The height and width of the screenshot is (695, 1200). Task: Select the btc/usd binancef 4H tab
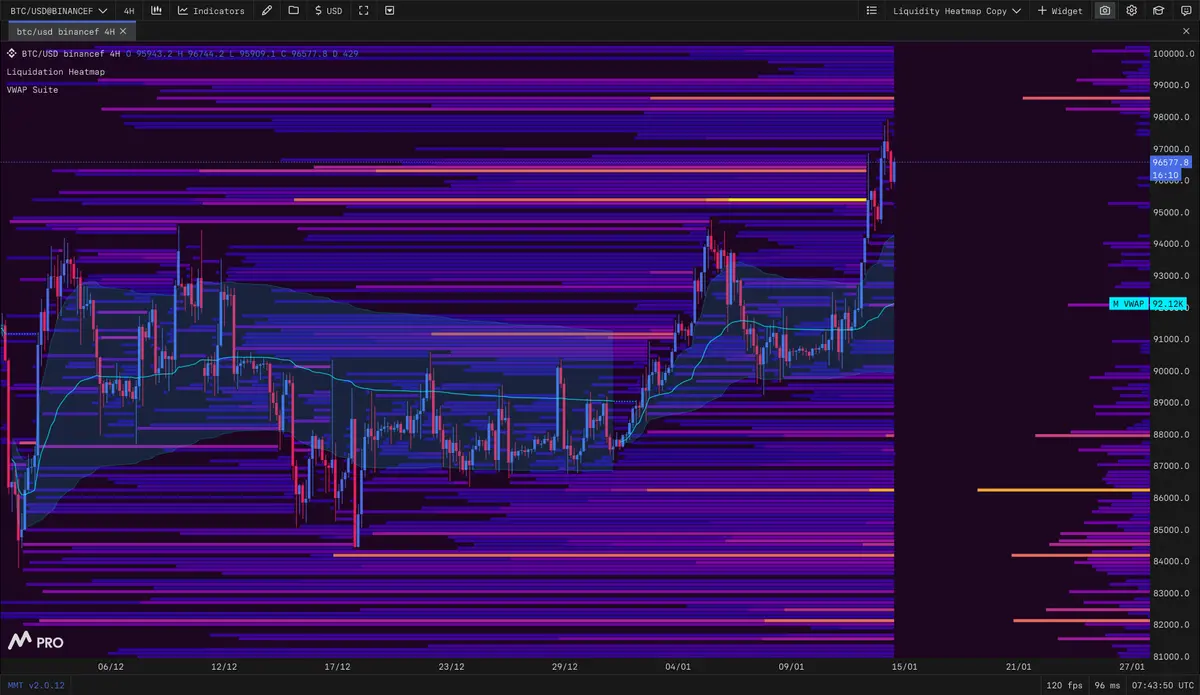pos(65,32)
